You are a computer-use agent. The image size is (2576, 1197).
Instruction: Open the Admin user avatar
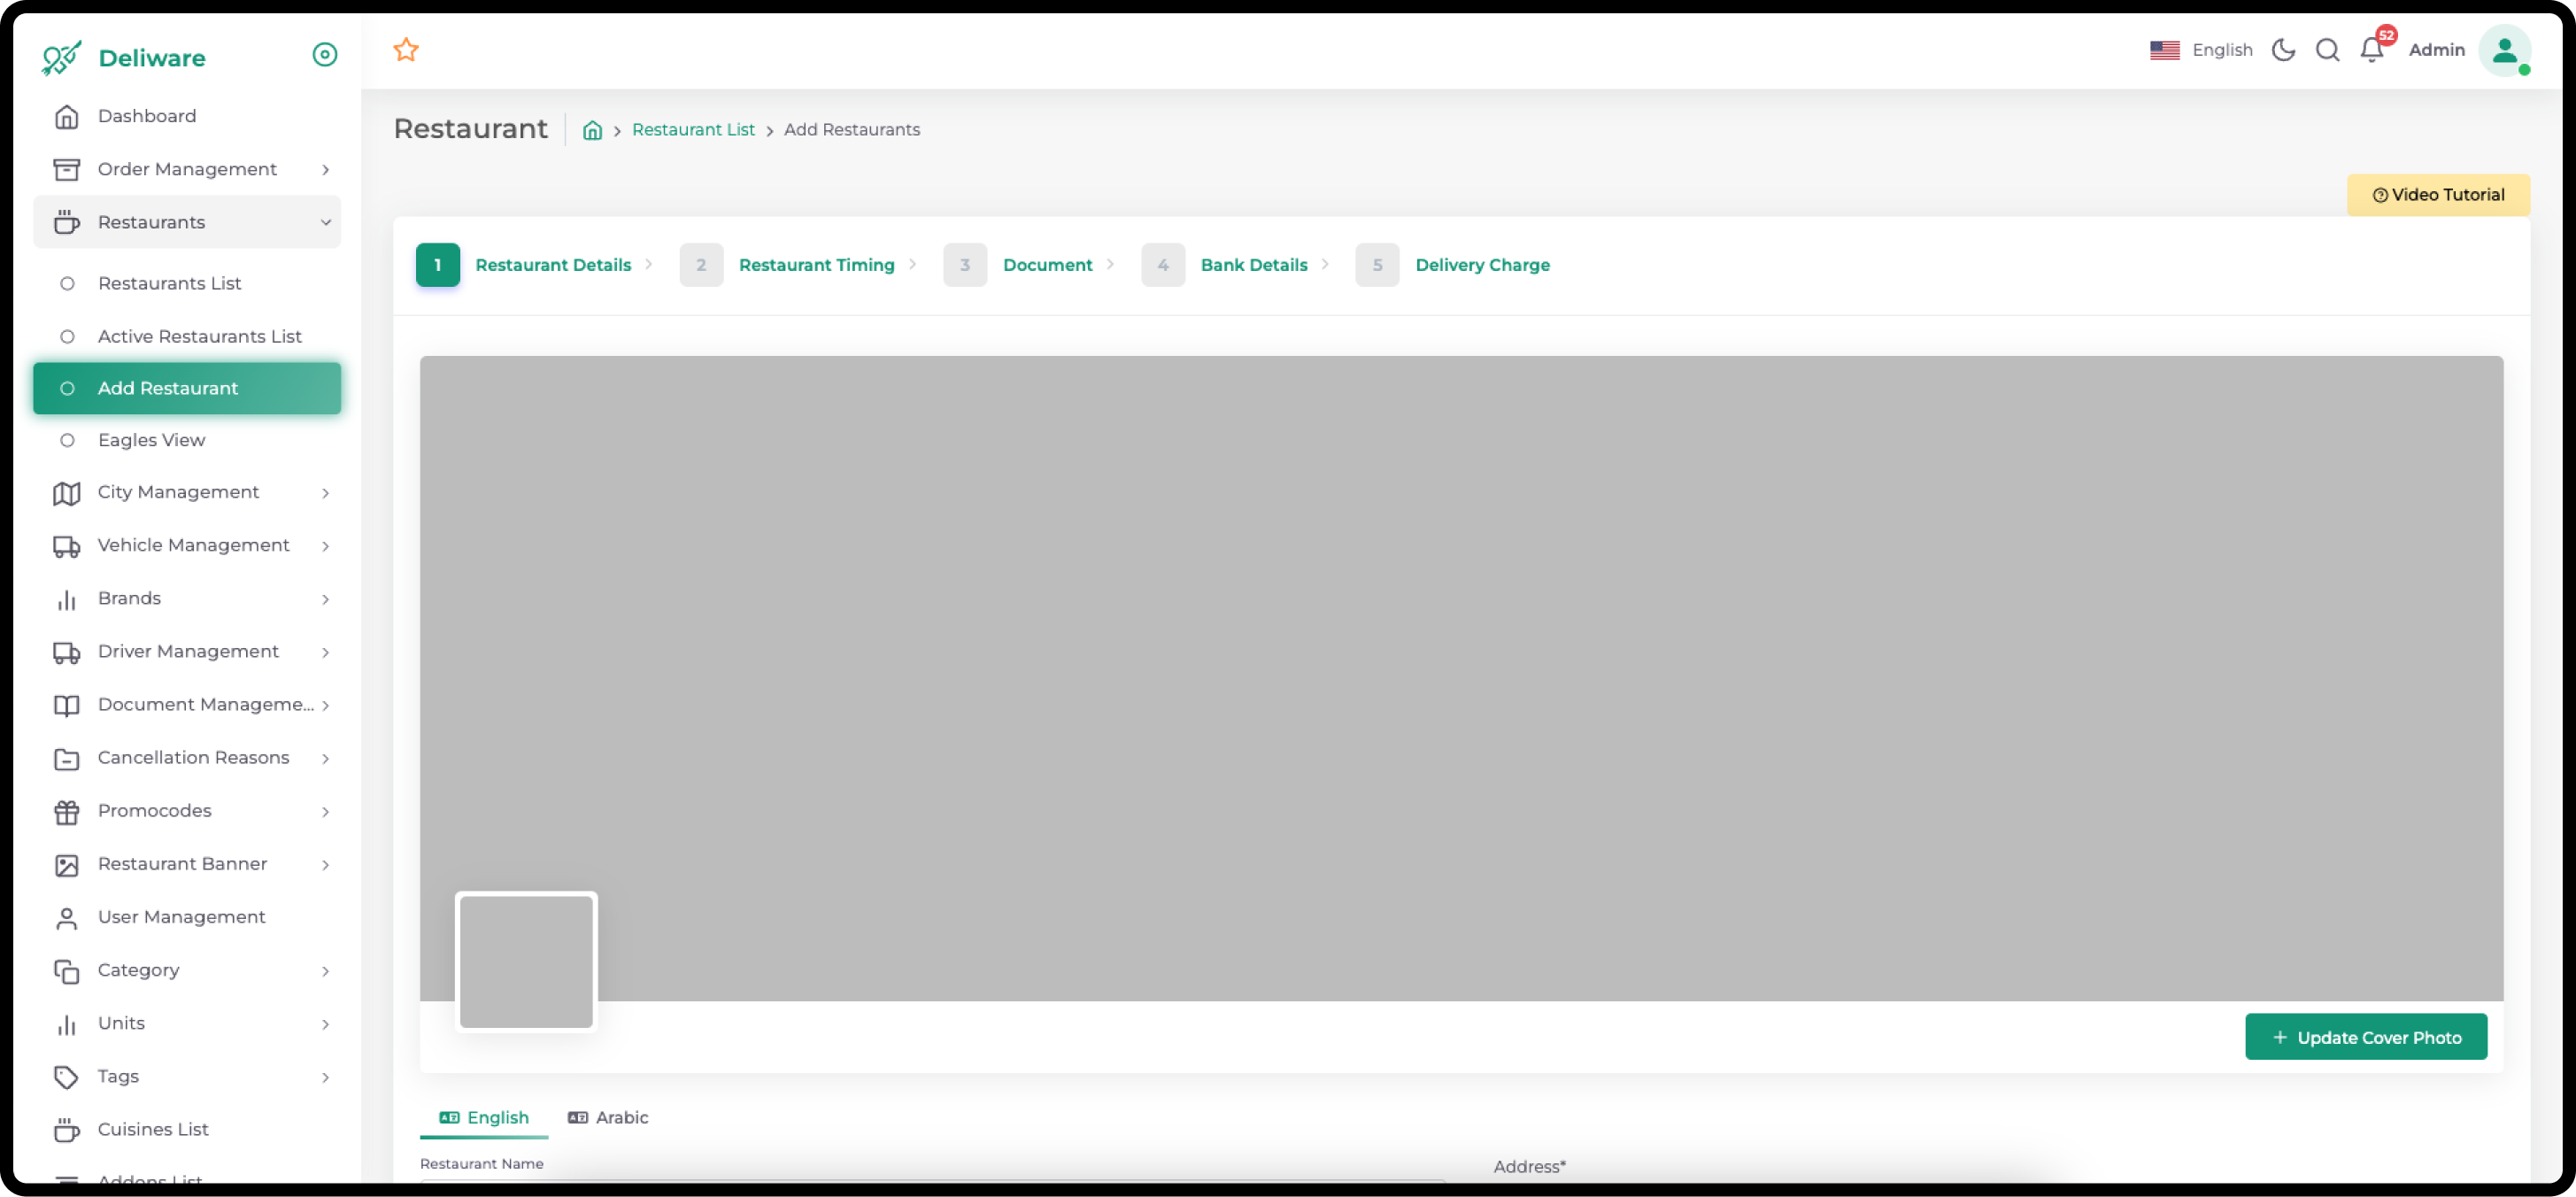coord(2504,50)
